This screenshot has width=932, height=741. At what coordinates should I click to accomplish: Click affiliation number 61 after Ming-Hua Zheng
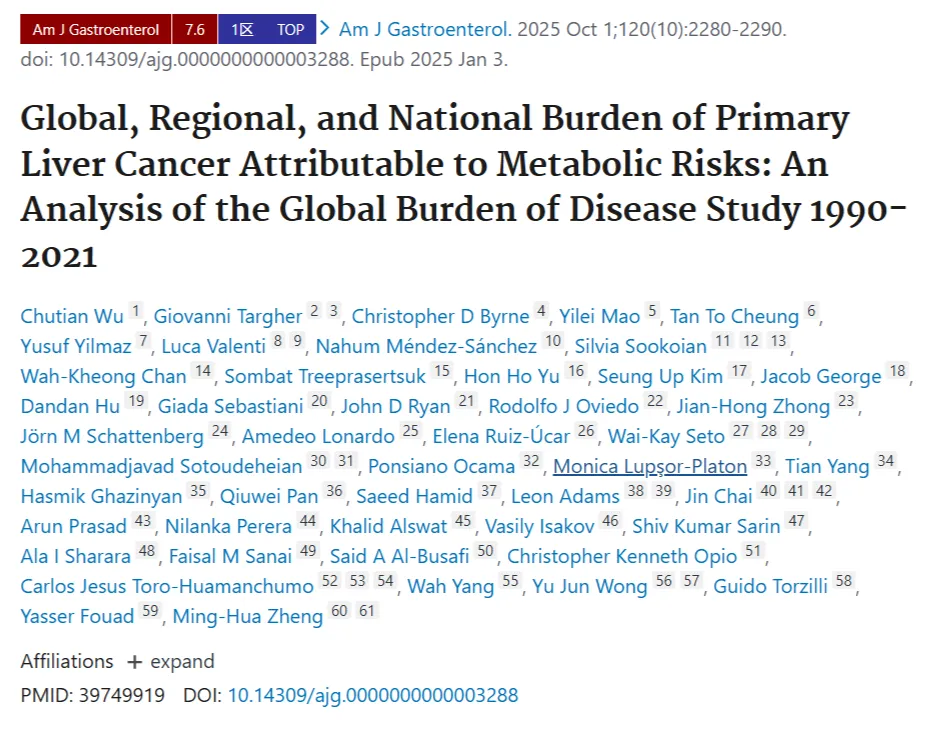pyautogui.click(x=367, y=611)
